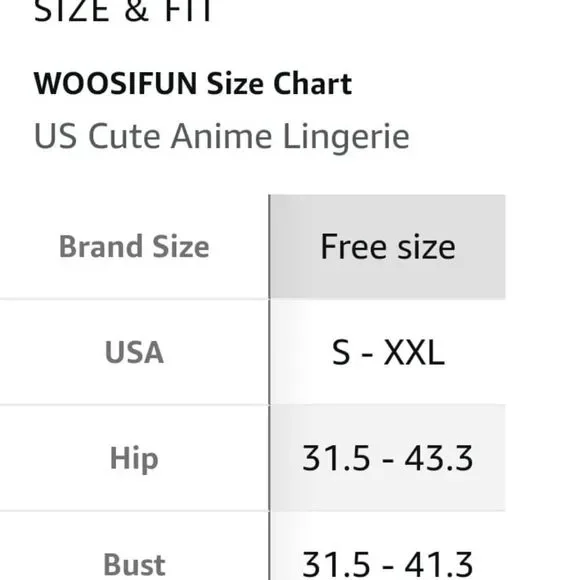The width and height of the screenshot is (580, 580).
Task: Click the word Anime in the subtitle
Action: coord(222,136)
